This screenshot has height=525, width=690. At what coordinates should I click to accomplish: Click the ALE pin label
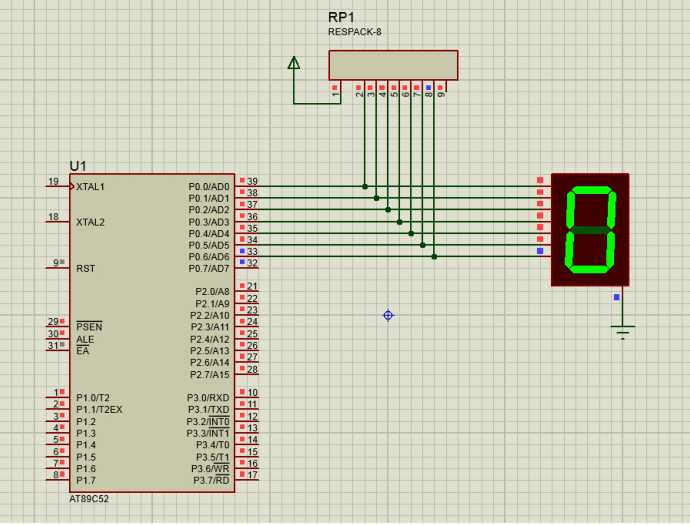[x=85, y=339]
